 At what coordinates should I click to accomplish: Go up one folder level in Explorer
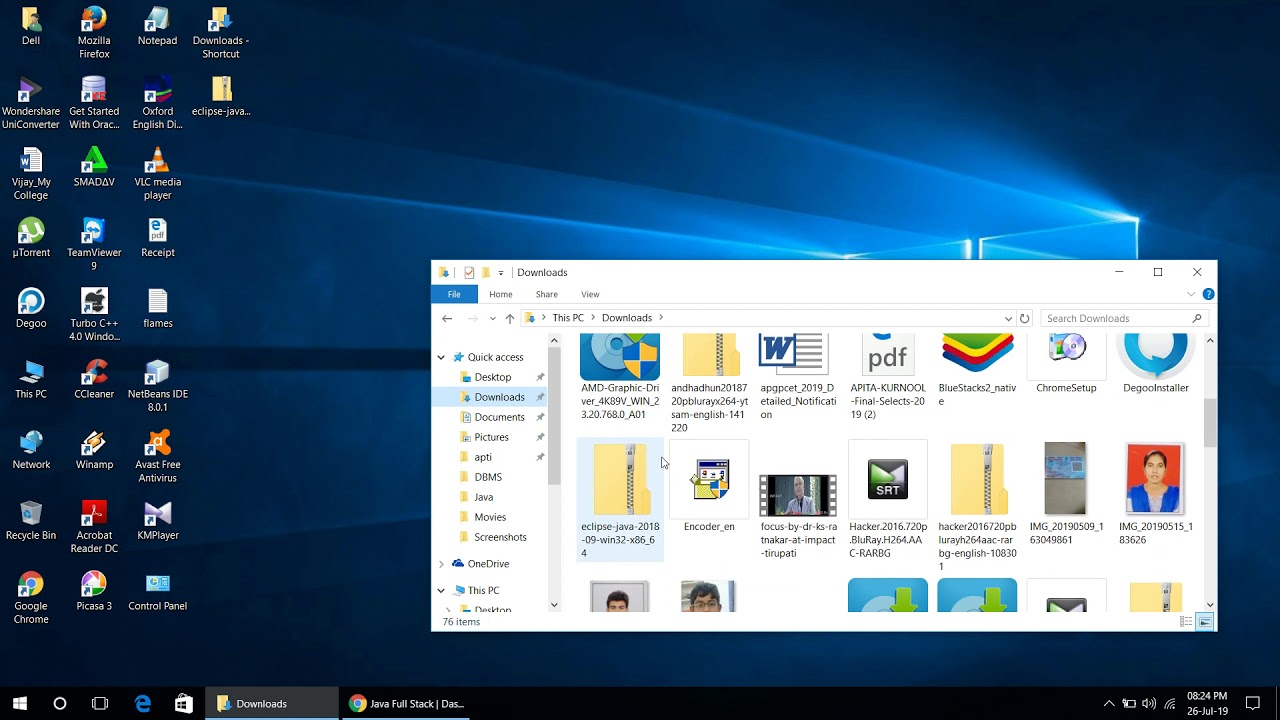pyautogui.click(x=510, y=318)
